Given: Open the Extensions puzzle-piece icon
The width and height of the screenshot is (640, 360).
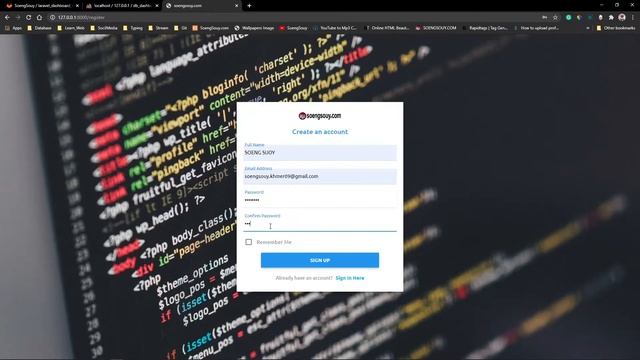Looking at the screenshot, I should pos(611,18).
